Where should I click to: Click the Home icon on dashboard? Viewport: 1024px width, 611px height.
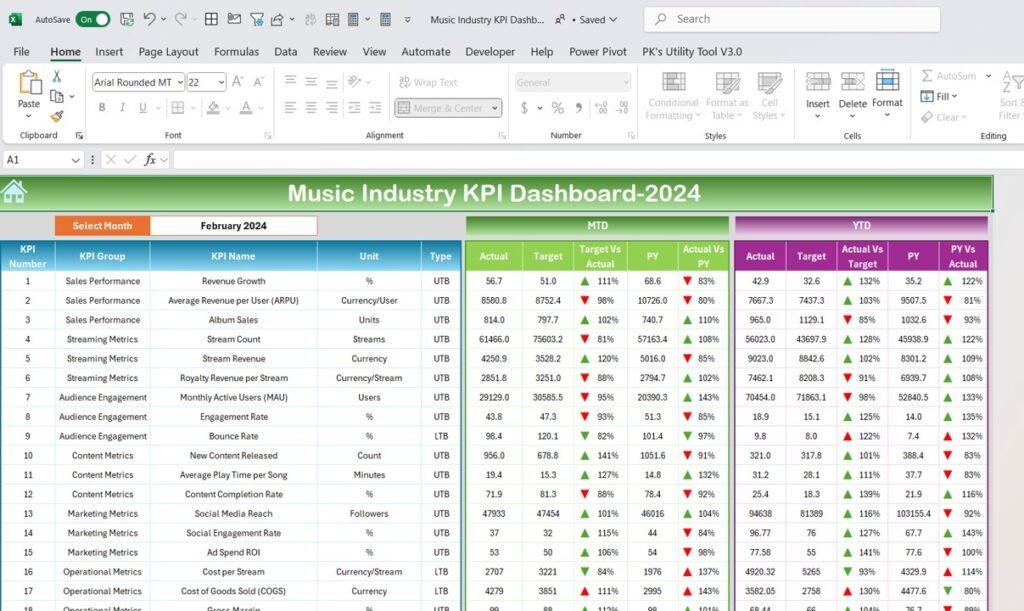click(14, 193)
